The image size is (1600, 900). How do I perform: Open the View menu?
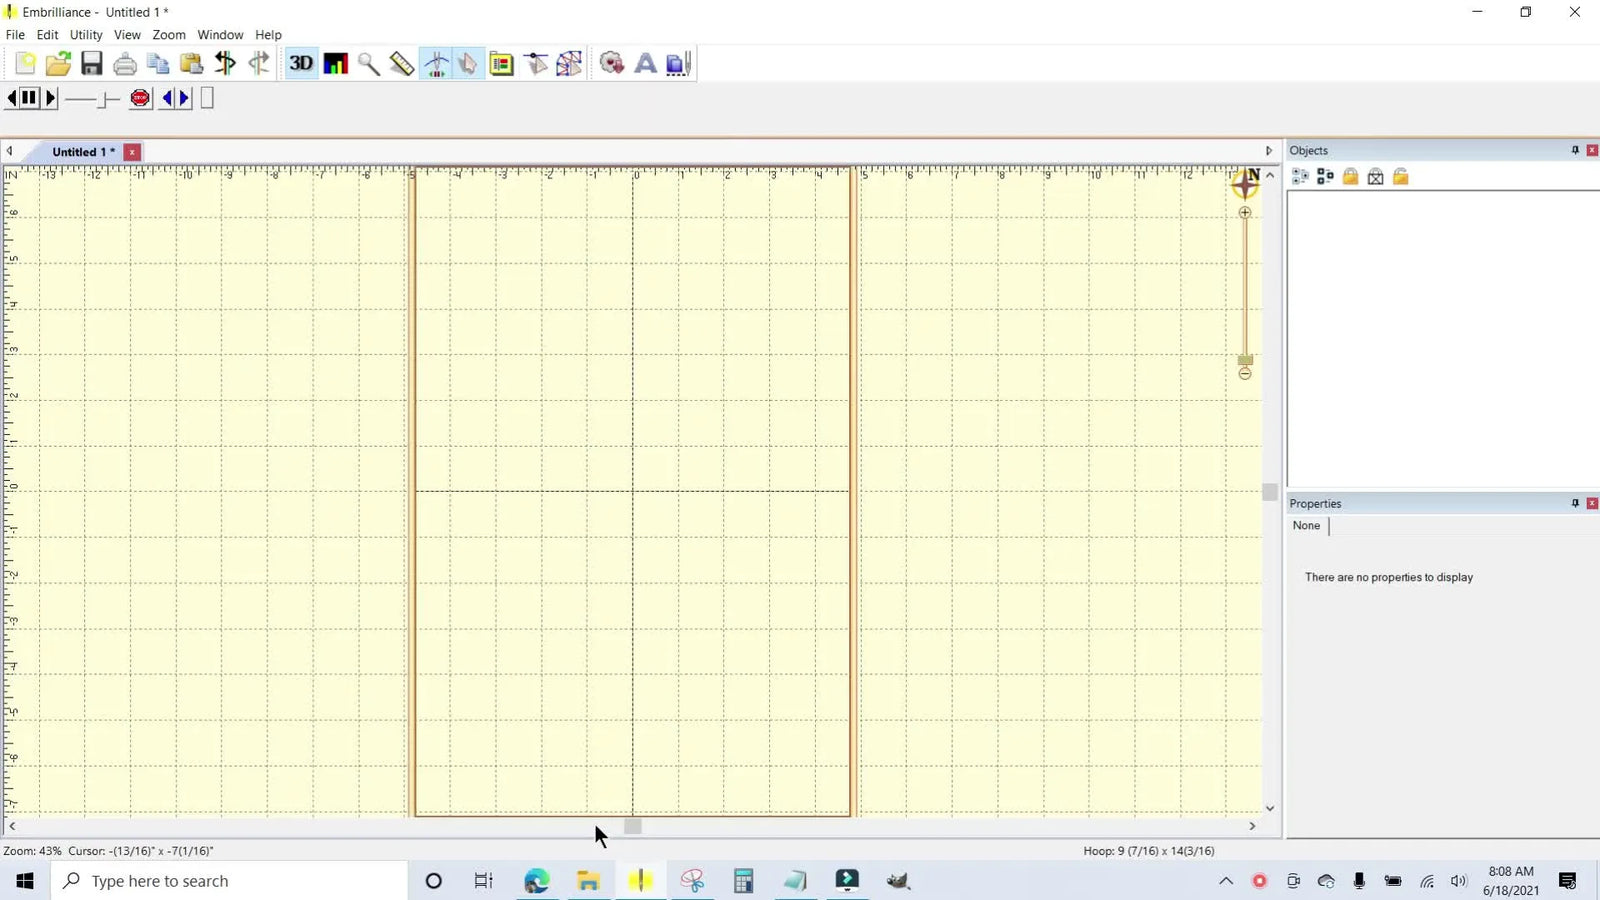click(x=127, y=35)
